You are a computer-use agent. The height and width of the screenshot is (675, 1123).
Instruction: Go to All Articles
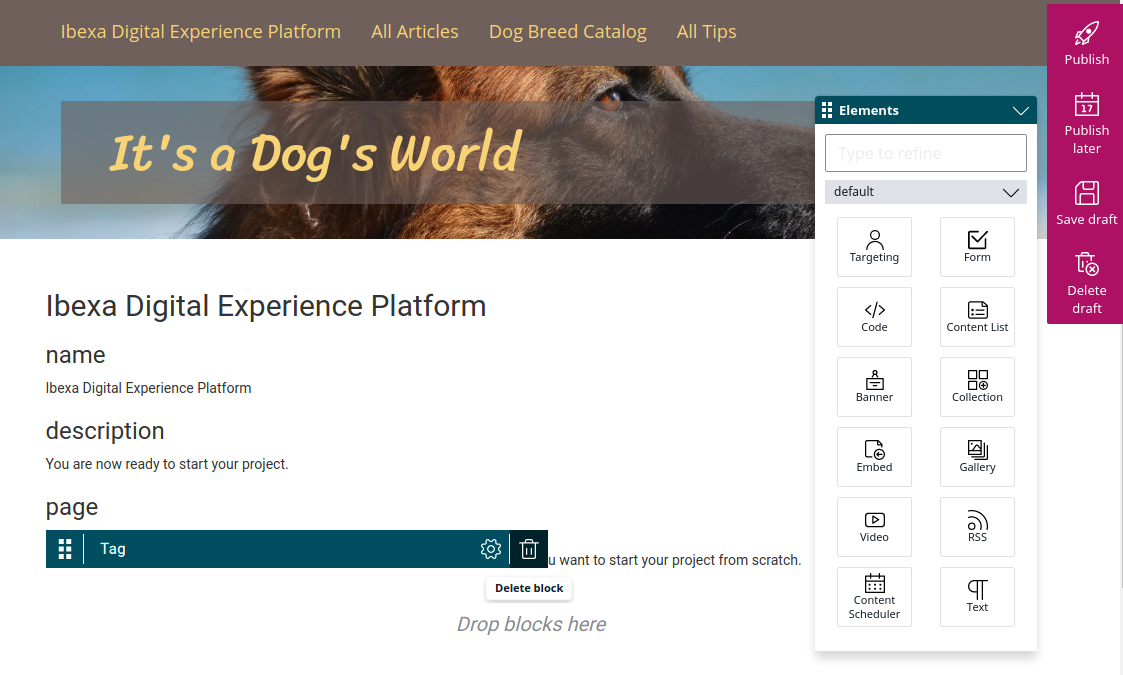click(415, 32)
